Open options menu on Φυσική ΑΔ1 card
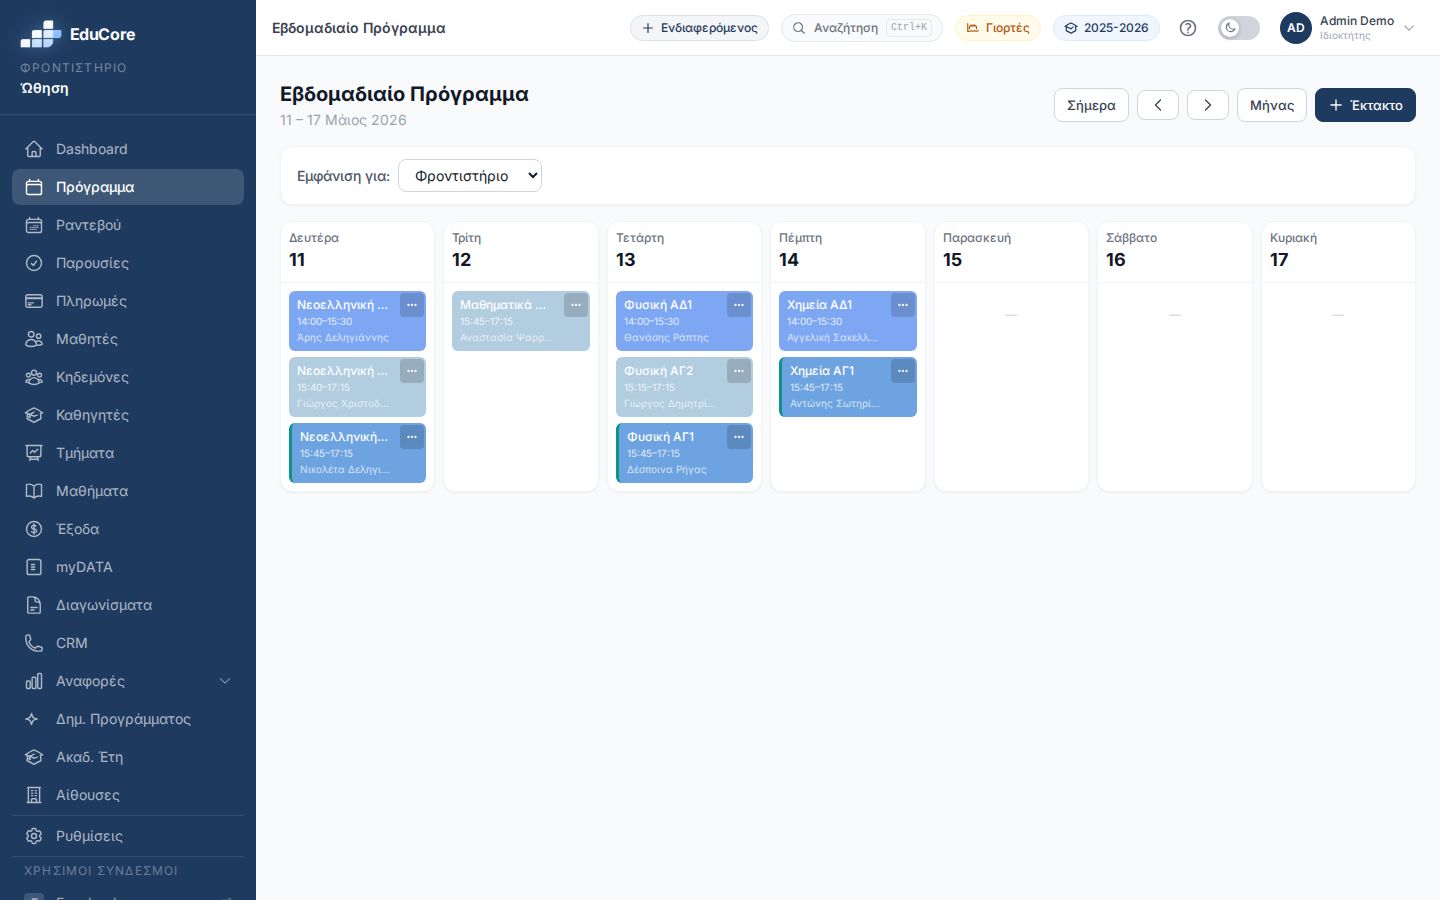The height and width of the screenshot is (900, 1440). 739,305
